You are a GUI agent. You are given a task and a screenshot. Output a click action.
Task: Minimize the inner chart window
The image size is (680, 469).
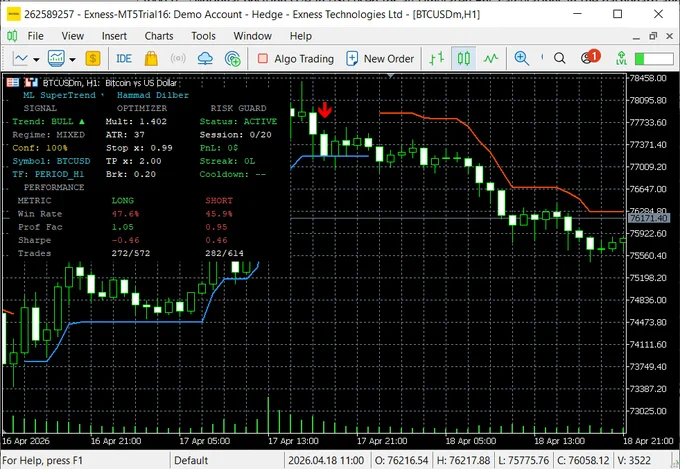636,37
